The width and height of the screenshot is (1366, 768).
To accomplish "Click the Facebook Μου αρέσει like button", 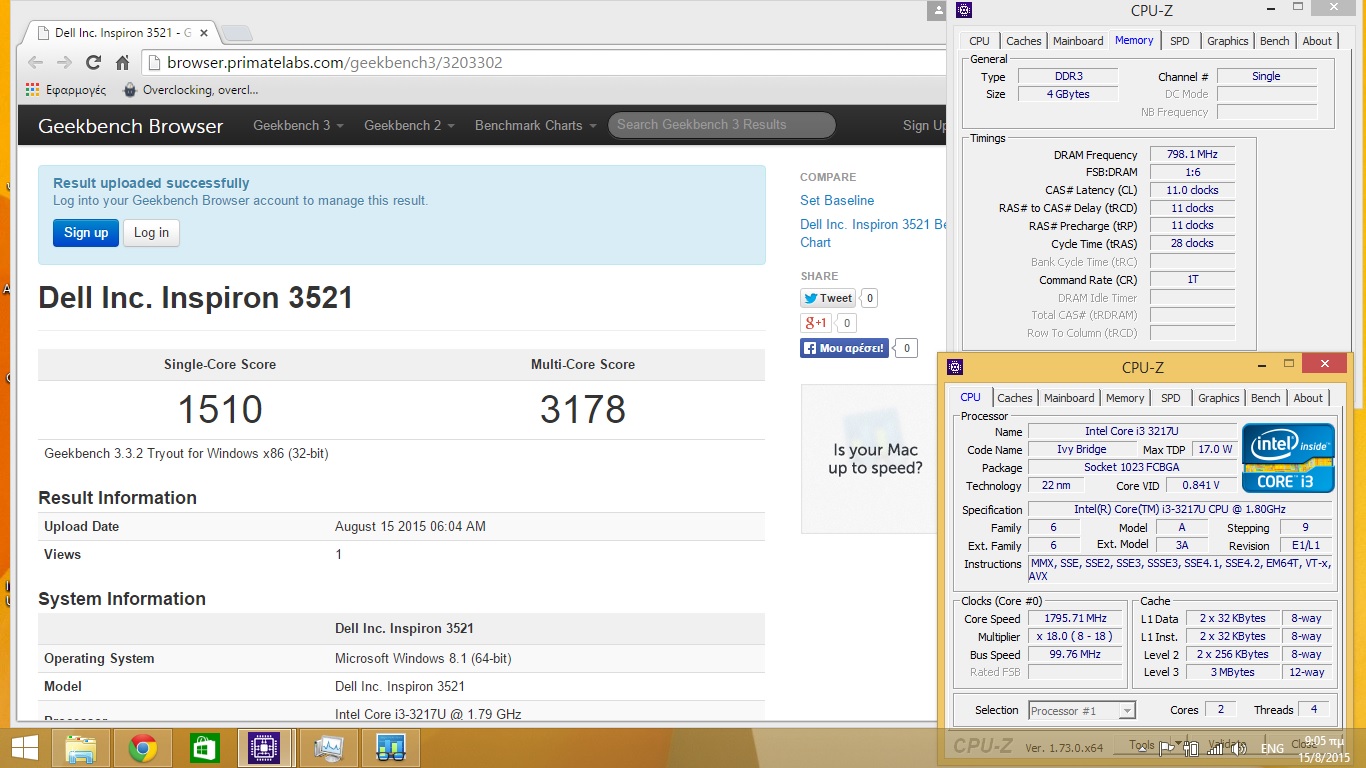I will point(844,348).
